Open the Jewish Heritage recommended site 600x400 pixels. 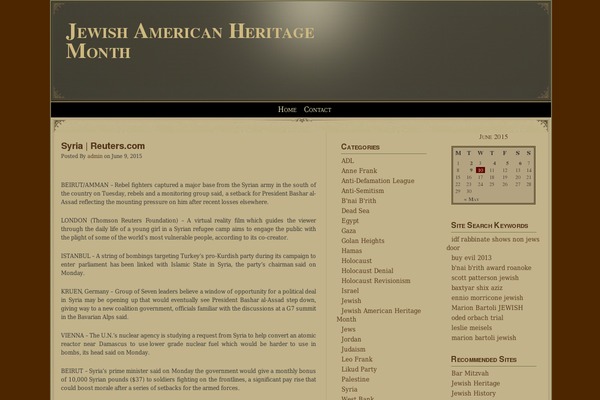click(x=475, y=383)
